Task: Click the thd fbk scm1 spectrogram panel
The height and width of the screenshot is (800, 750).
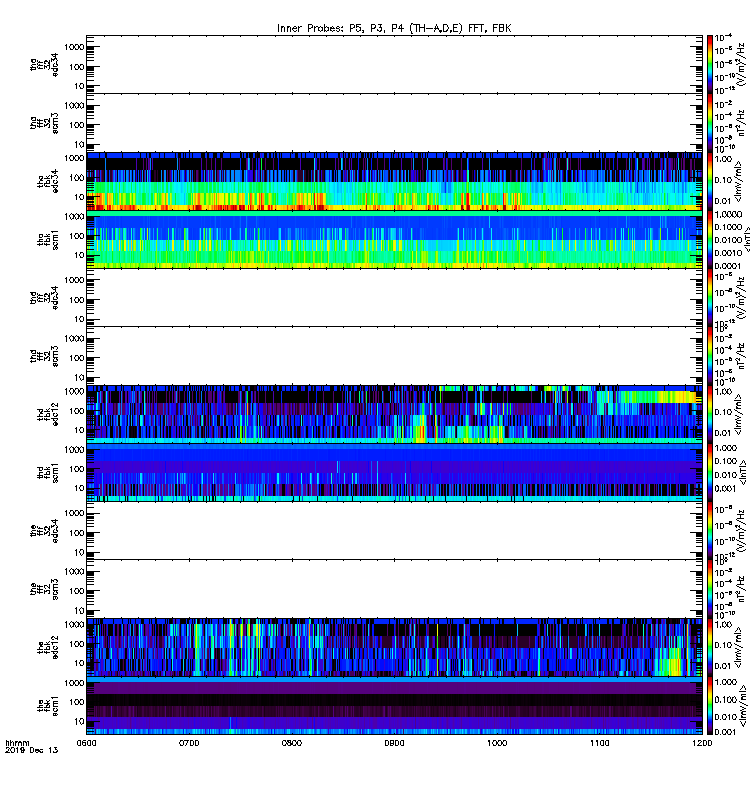Action: click(x=394, y=472)
